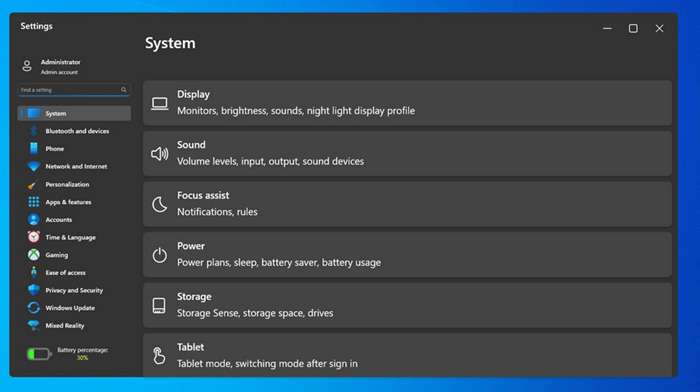
Task: Click the Power symbol icon
Action: point(159,255)
